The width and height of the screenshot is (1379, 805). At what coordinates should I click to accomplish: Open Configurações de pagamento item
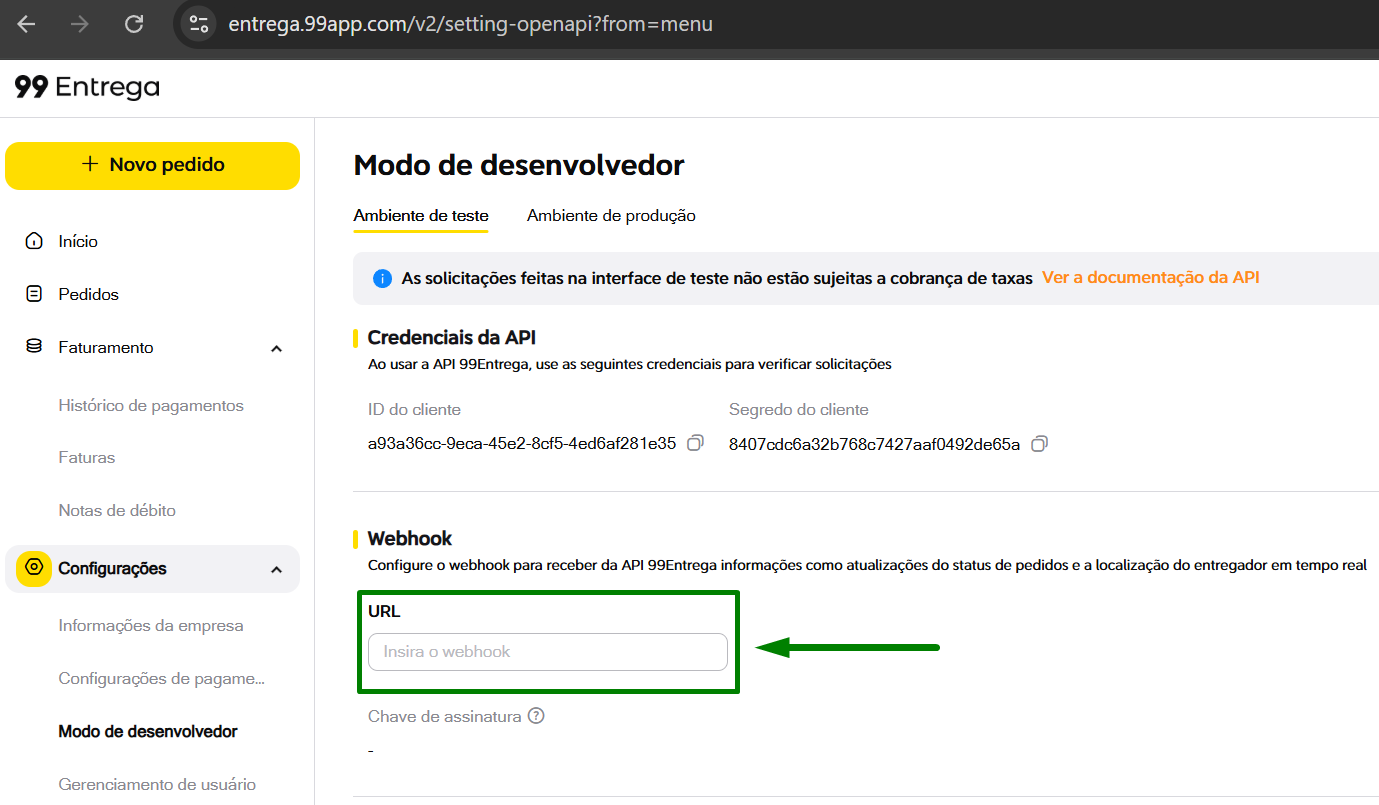162,679
